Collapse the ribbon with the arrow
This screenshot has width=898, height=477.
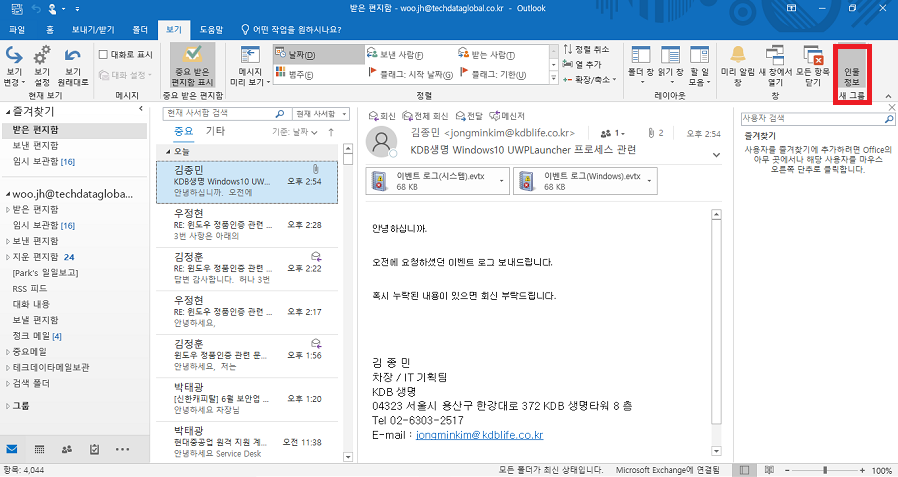(888, 96)
